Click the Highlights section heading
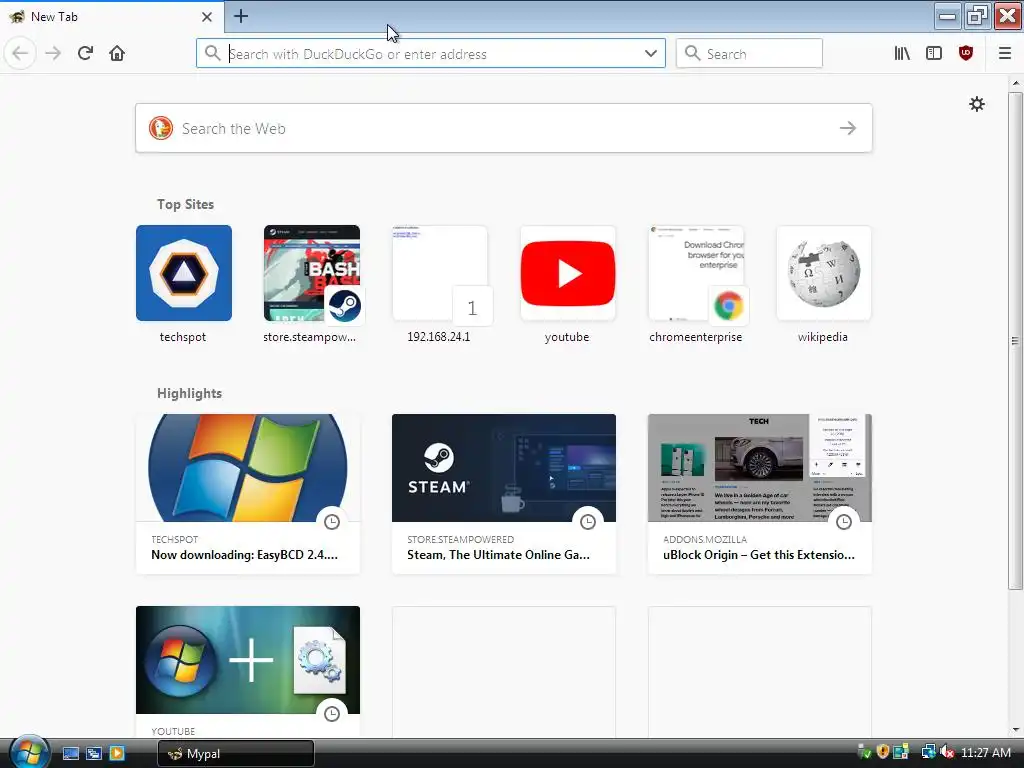The height and width of the screenshot is (768, 1024). (189, 393)
